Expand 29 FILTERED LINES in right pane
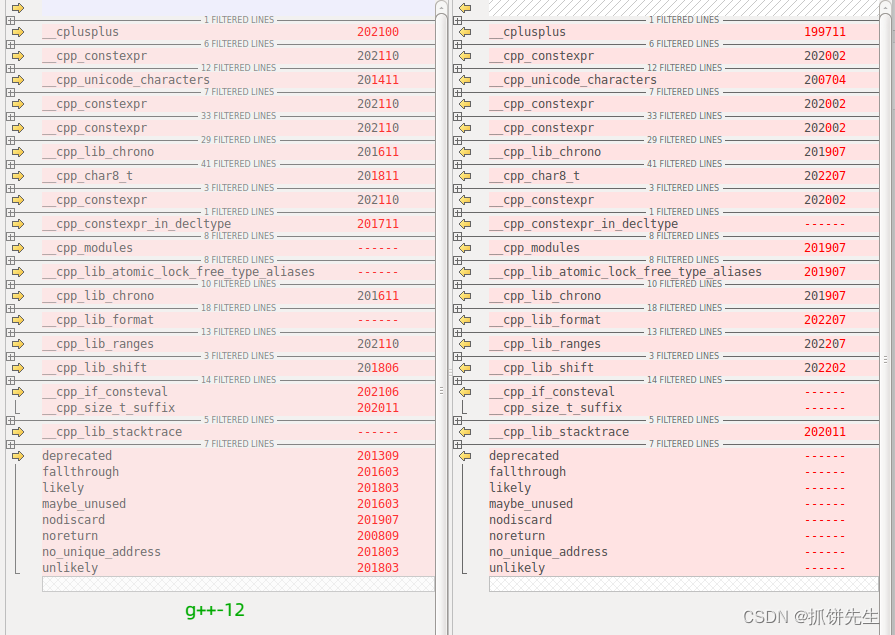Image resolution: width=895 pixels, height=635 pixels. [457, 140]
